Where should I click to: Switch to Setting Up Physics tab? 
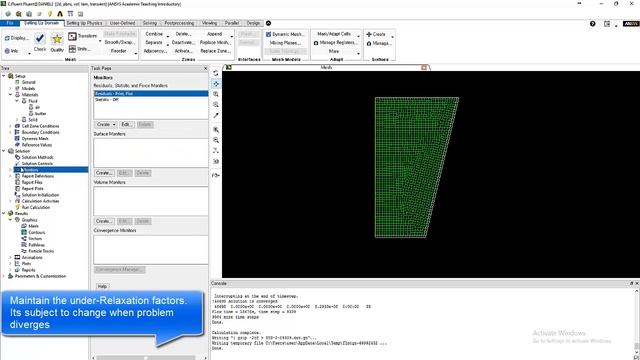(84, 23)
